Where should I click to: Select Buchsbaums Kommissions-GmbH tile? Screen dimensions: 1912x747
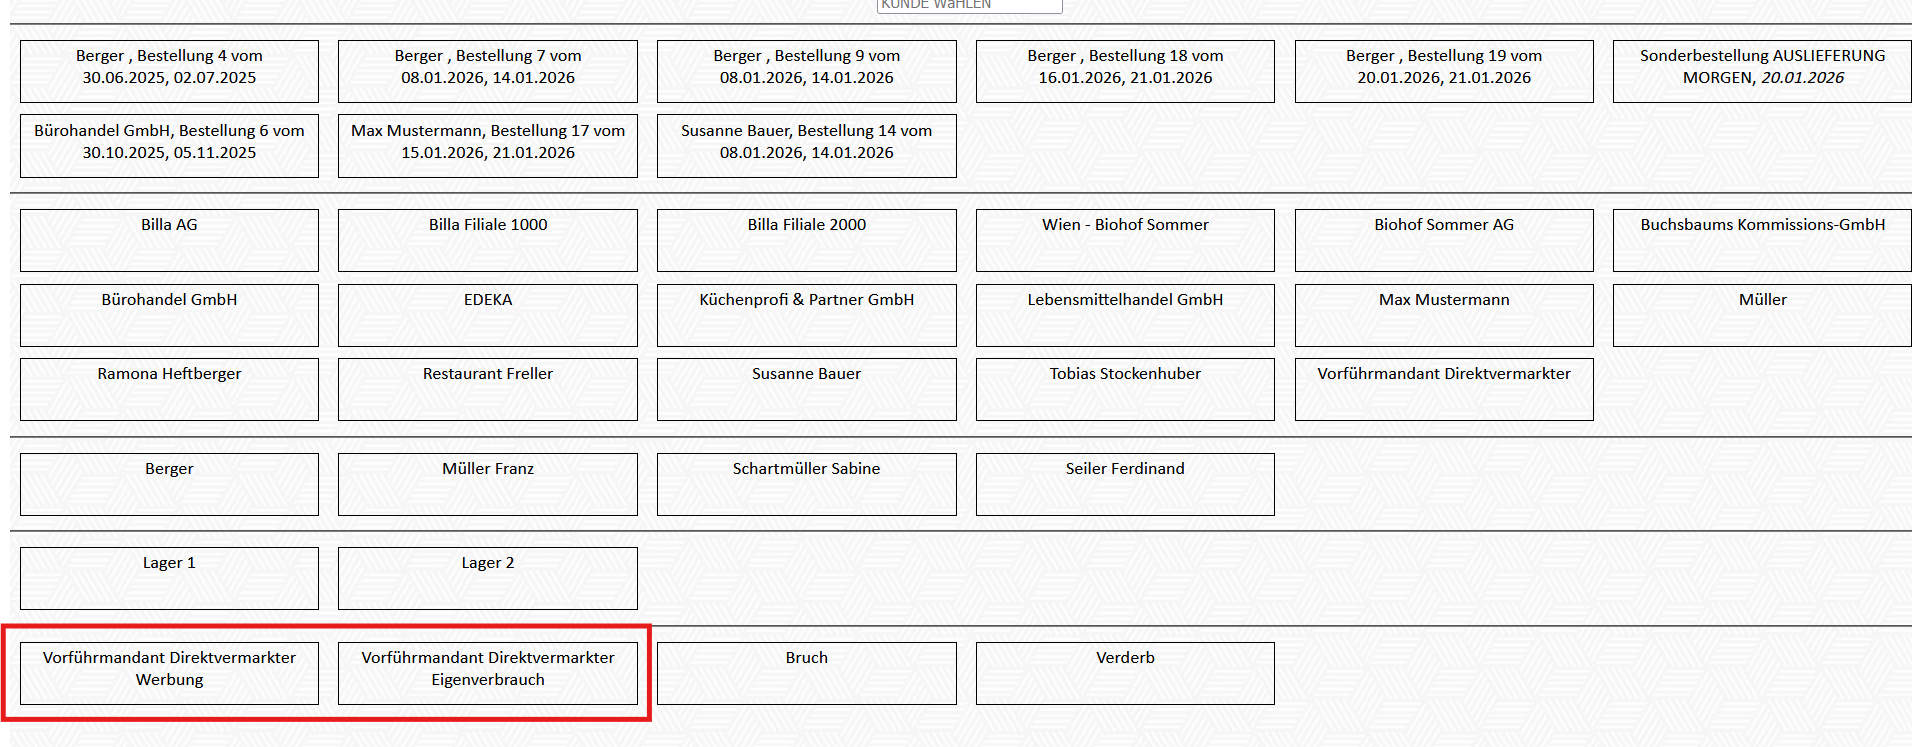[1762, 240]
